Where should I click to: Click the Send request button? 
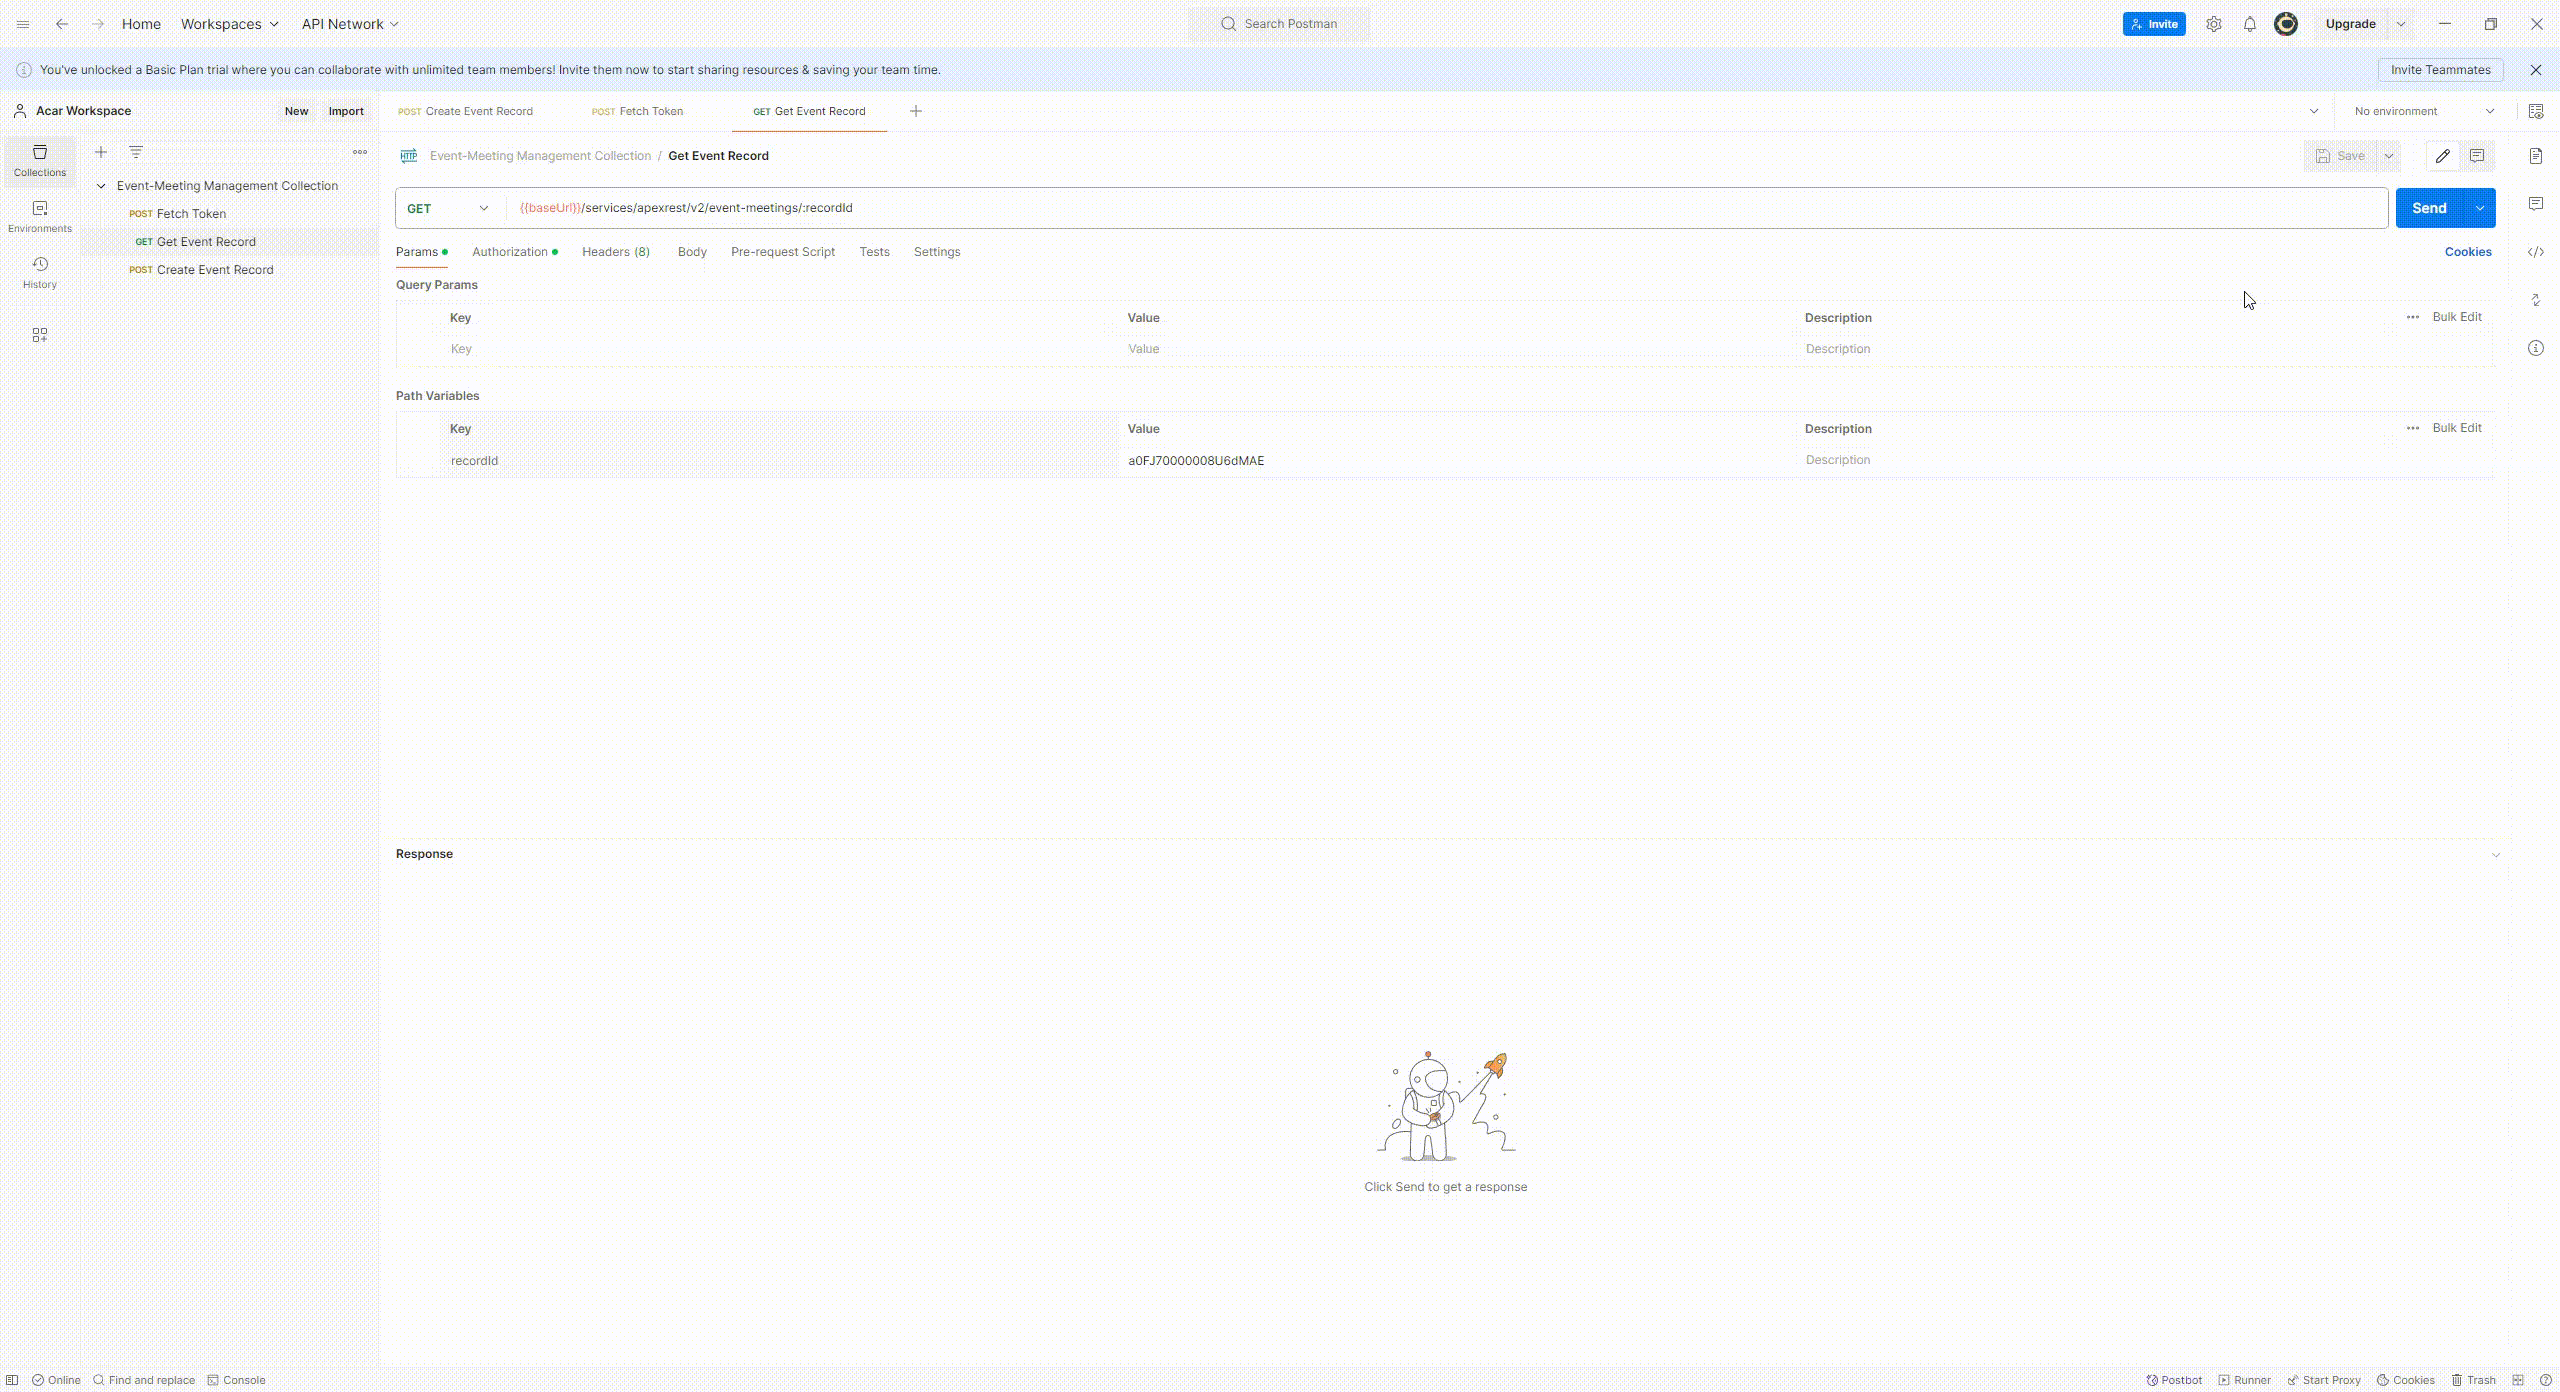2428,208
